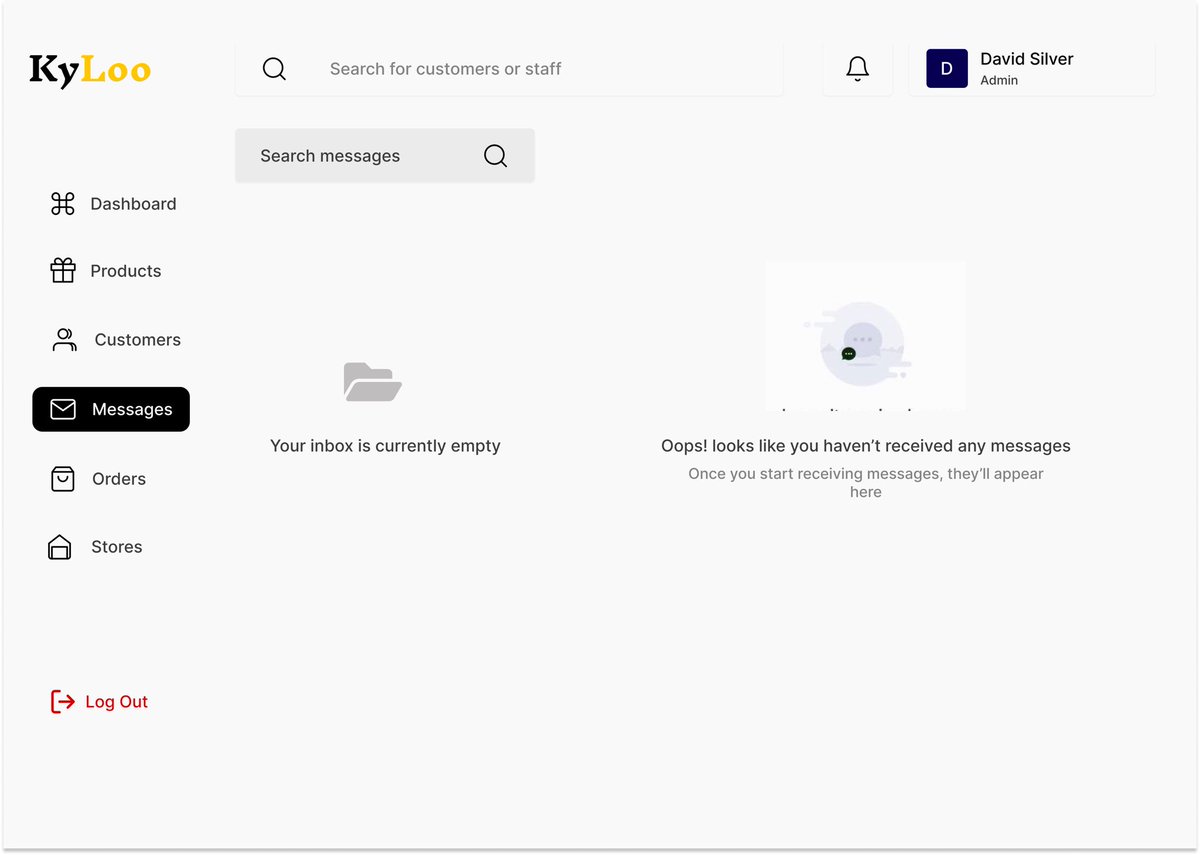1200x855 pixels.
Task: Focus the Search messages input field
Action: [x=385, y=156]
